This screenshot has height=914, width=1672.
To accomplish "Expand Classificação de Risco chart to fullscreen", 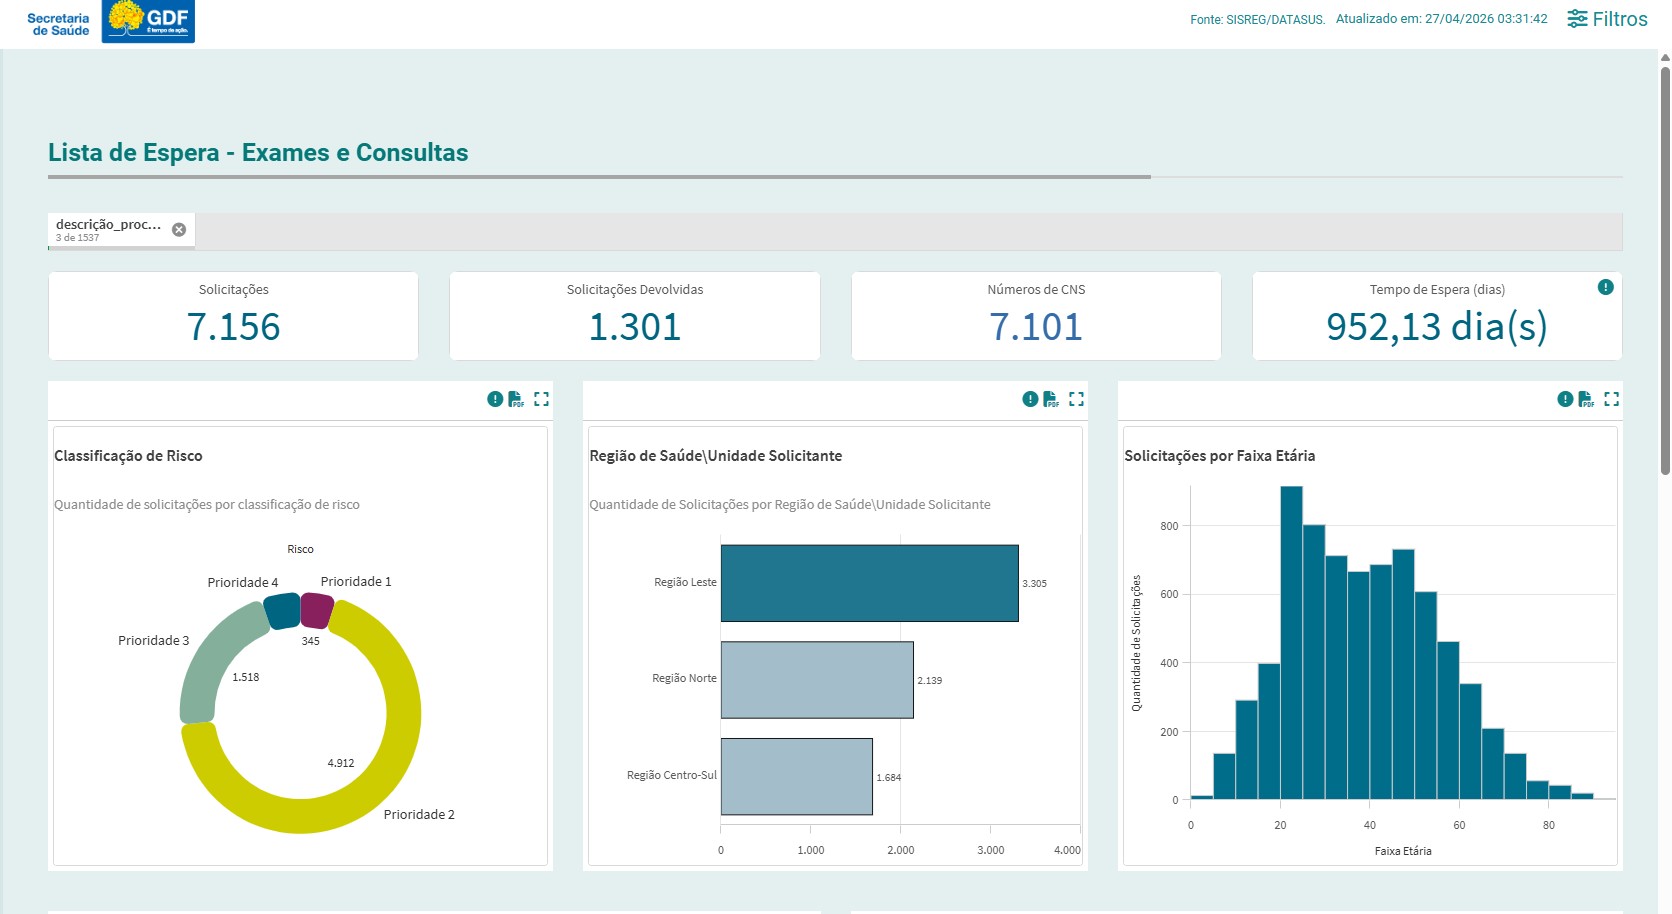I will [541, 399].
